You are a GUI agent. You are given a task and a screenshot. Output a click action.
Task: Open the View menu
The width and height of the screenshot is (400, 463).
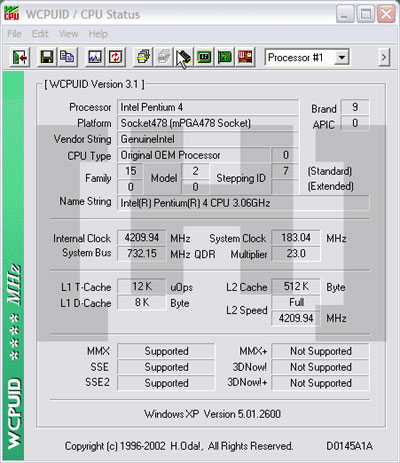[x=68, y=34]
